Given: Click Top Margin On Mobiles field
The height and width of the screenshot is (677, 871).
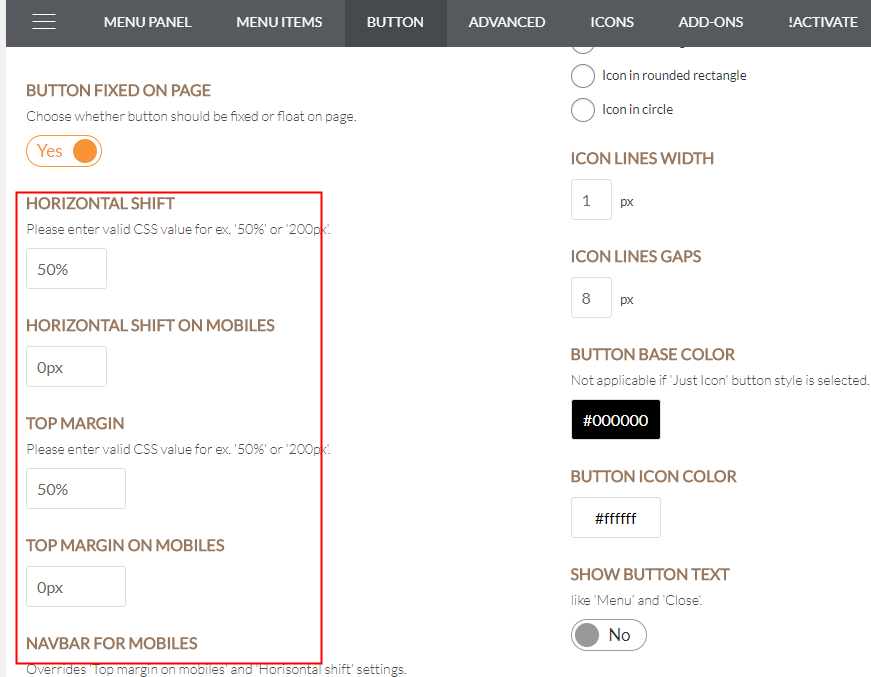Looking at the screenshot, I should [x=76, y=586].
